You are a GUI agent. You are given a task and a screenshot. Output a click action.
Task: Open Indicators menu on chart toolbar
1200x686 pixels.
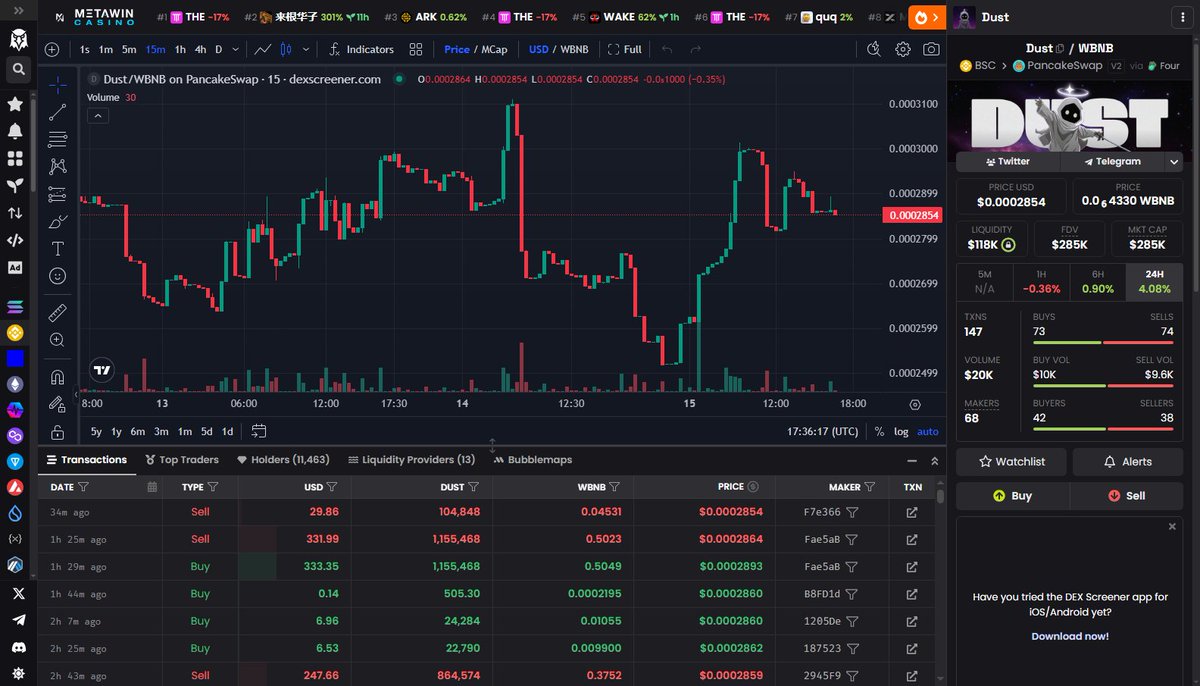360,49
